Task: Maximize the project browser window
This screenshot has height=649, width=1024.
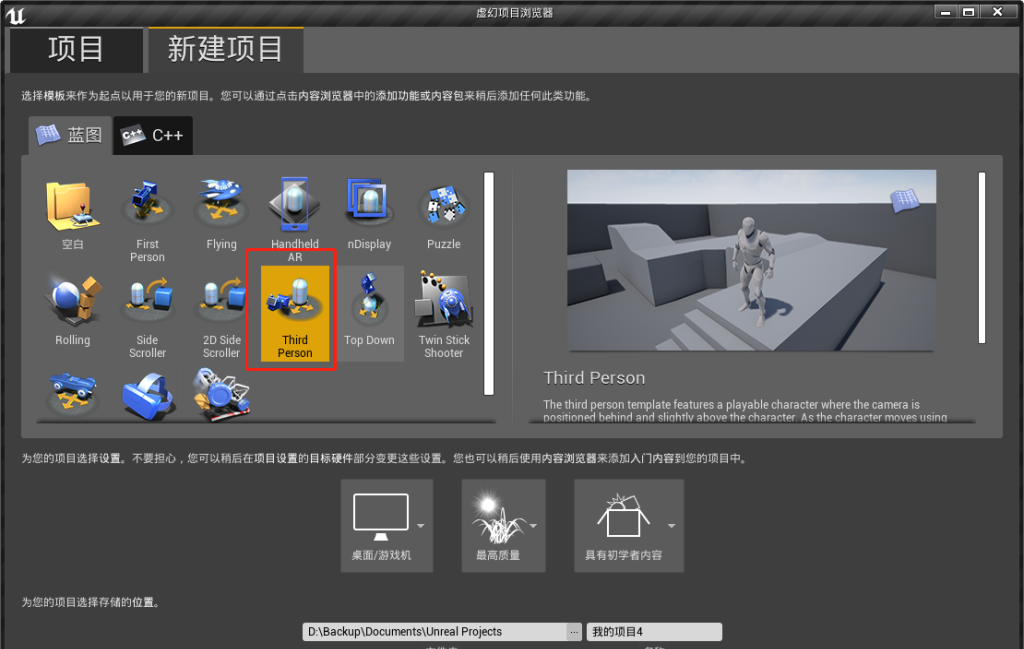Action: (968, 12)
